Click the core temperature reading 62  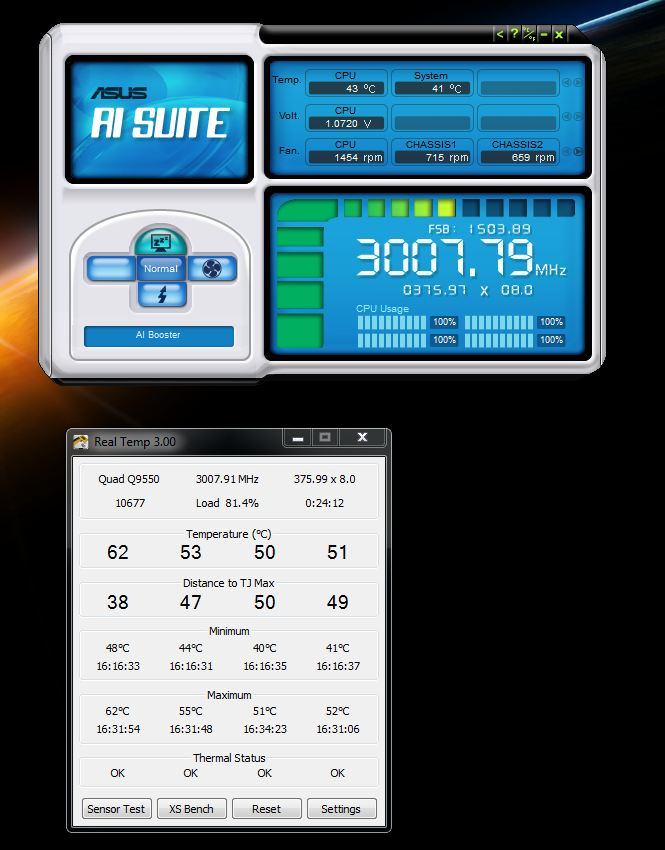tap(118, 552)
